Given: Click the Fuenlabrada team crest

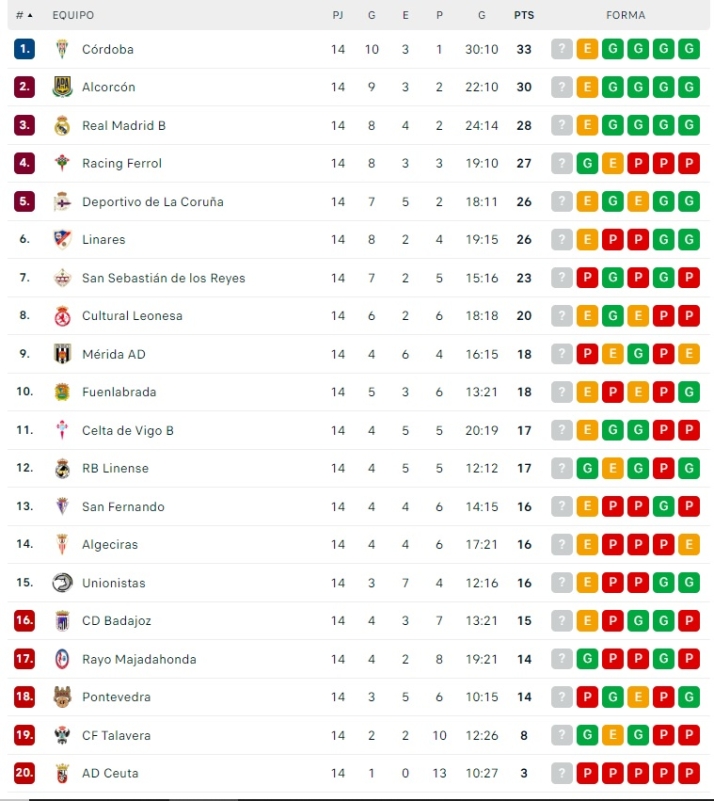Looking at the screenshot, I should (62, 392).
